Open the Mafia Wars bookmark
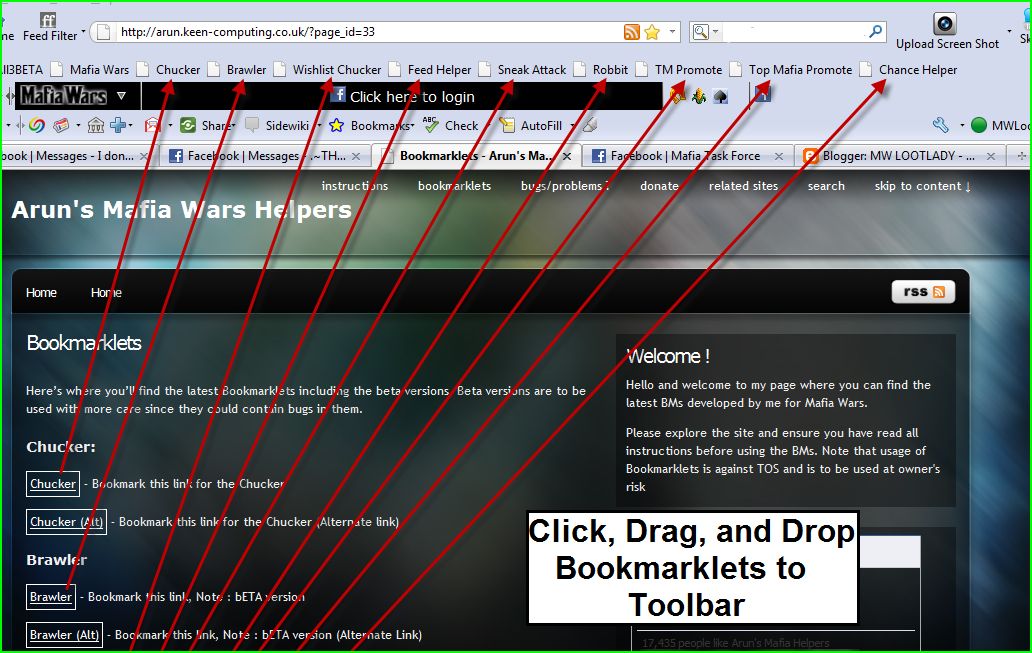 click(91, 69)
